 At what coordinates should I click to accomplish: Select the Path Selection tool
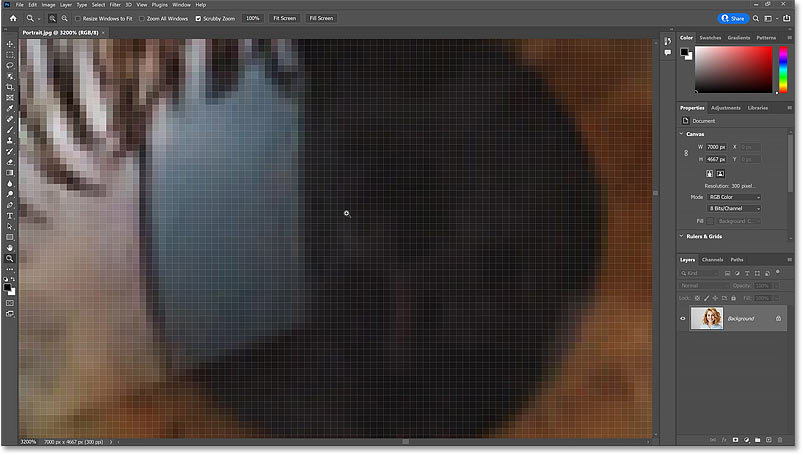(x=10, y=226)
